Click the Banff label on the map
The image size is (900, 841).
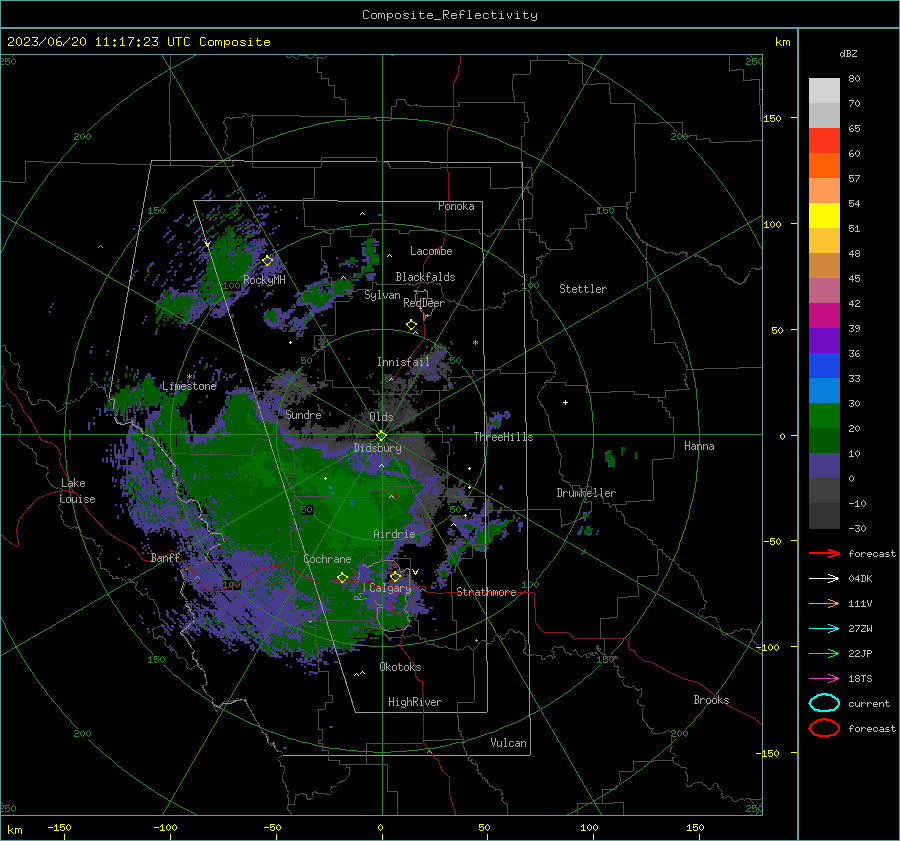165,557
